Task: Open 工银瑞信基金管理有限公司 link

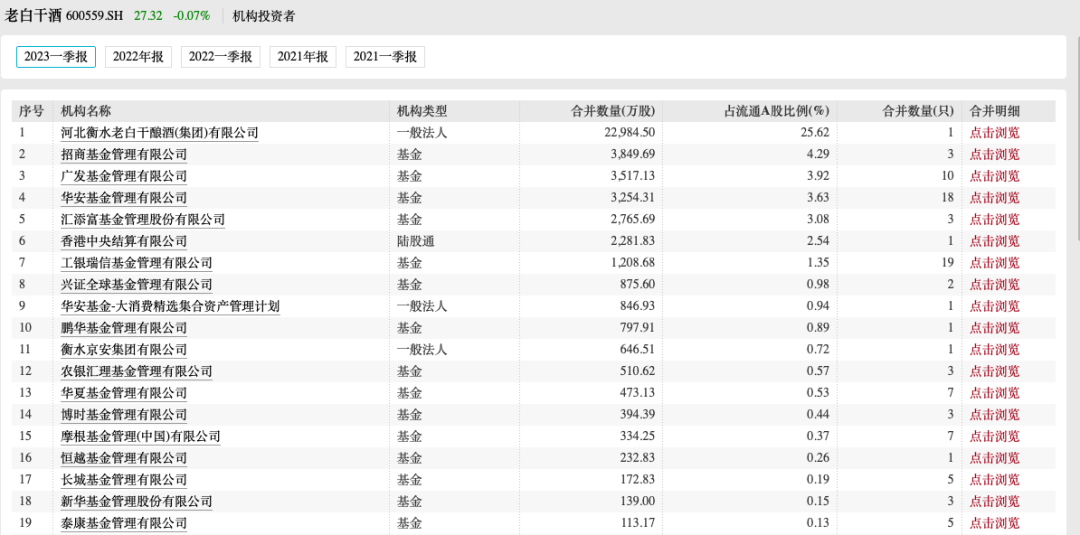Action: click(x=136, y=263)
